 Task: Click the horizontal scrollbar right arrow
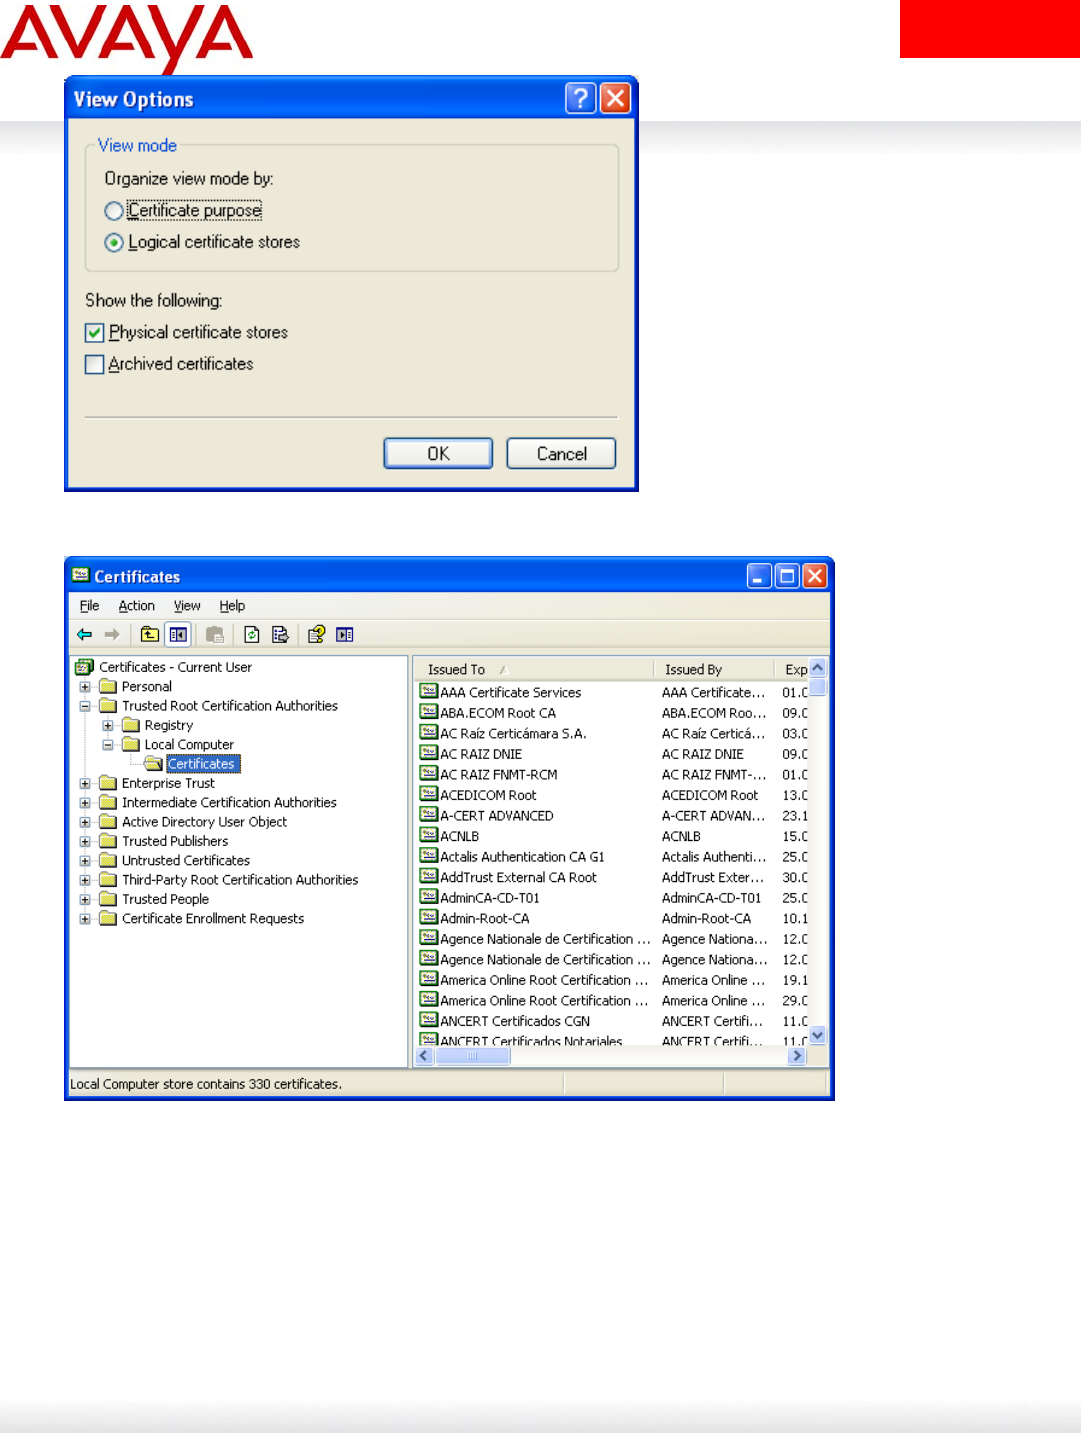797,1056
